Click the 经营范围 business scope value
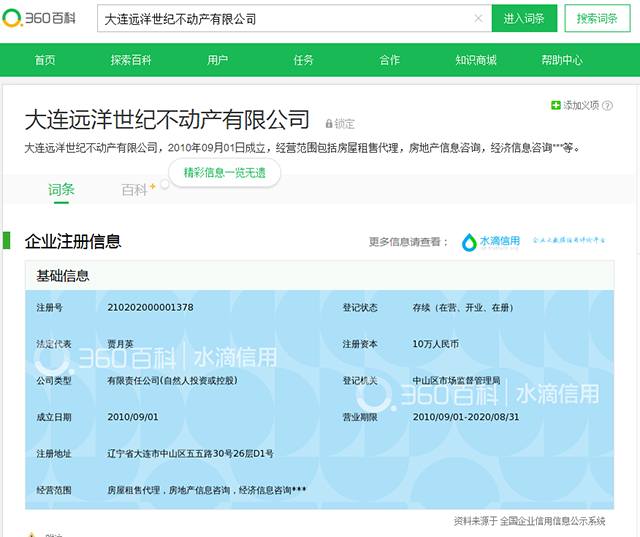The height and width of the screenshot is (537, 640). (206, 490)
